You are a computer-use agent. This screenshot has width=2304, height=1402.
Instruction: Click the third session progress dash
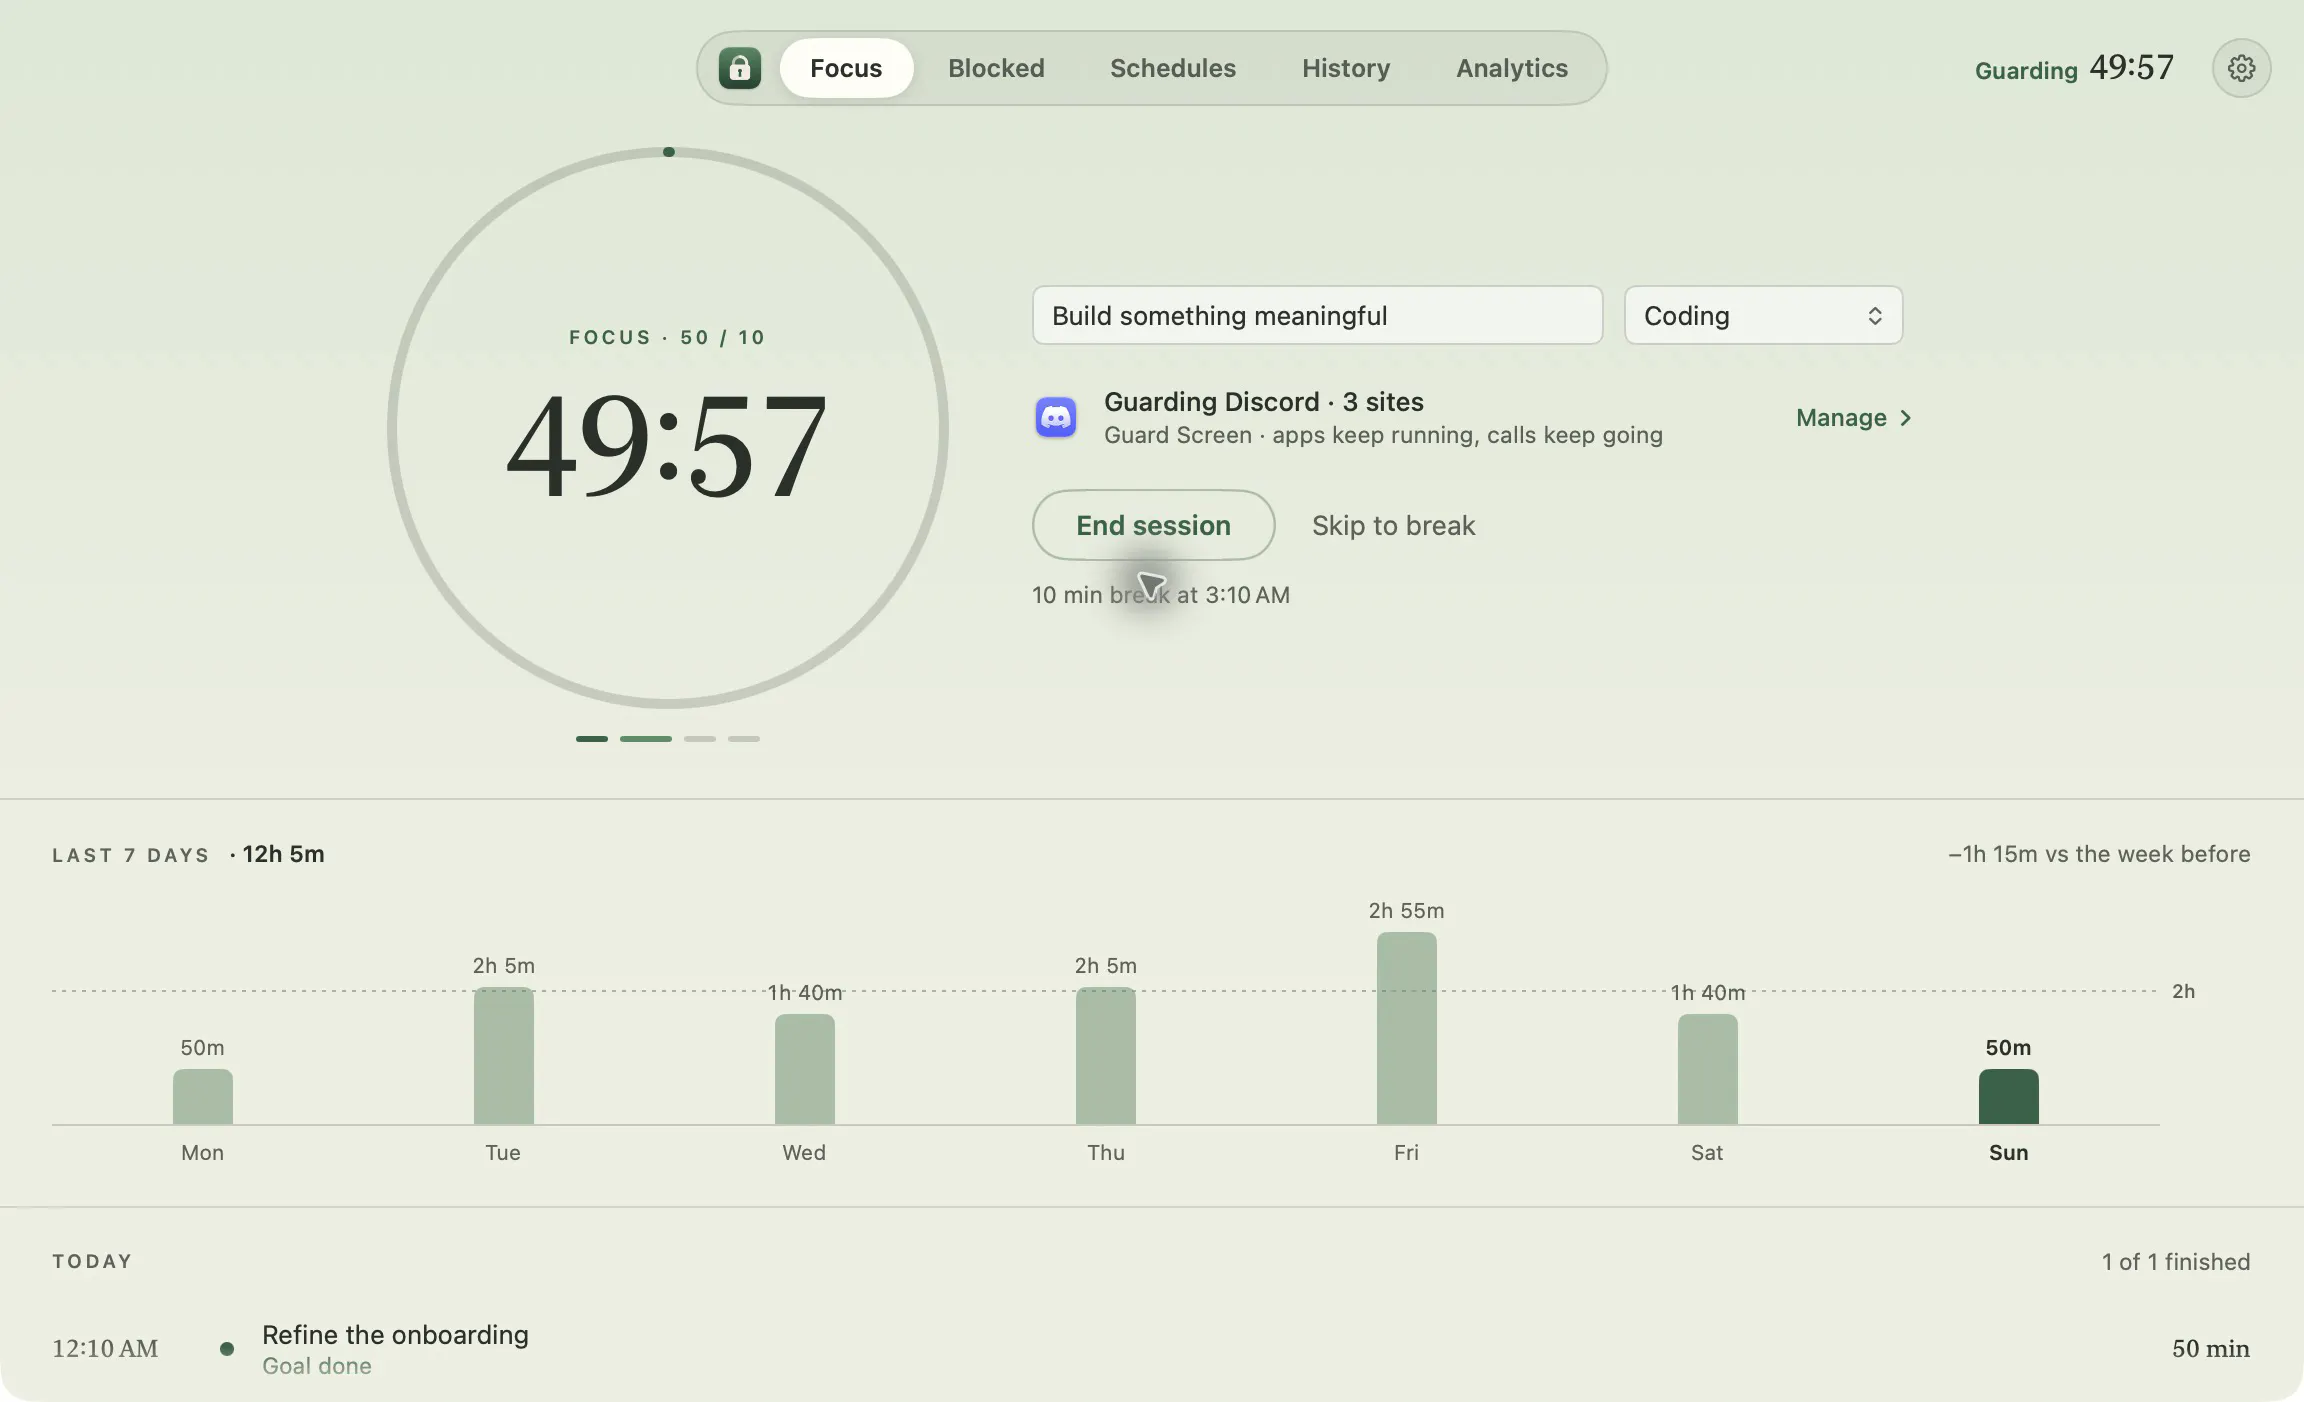pos(700,739)
